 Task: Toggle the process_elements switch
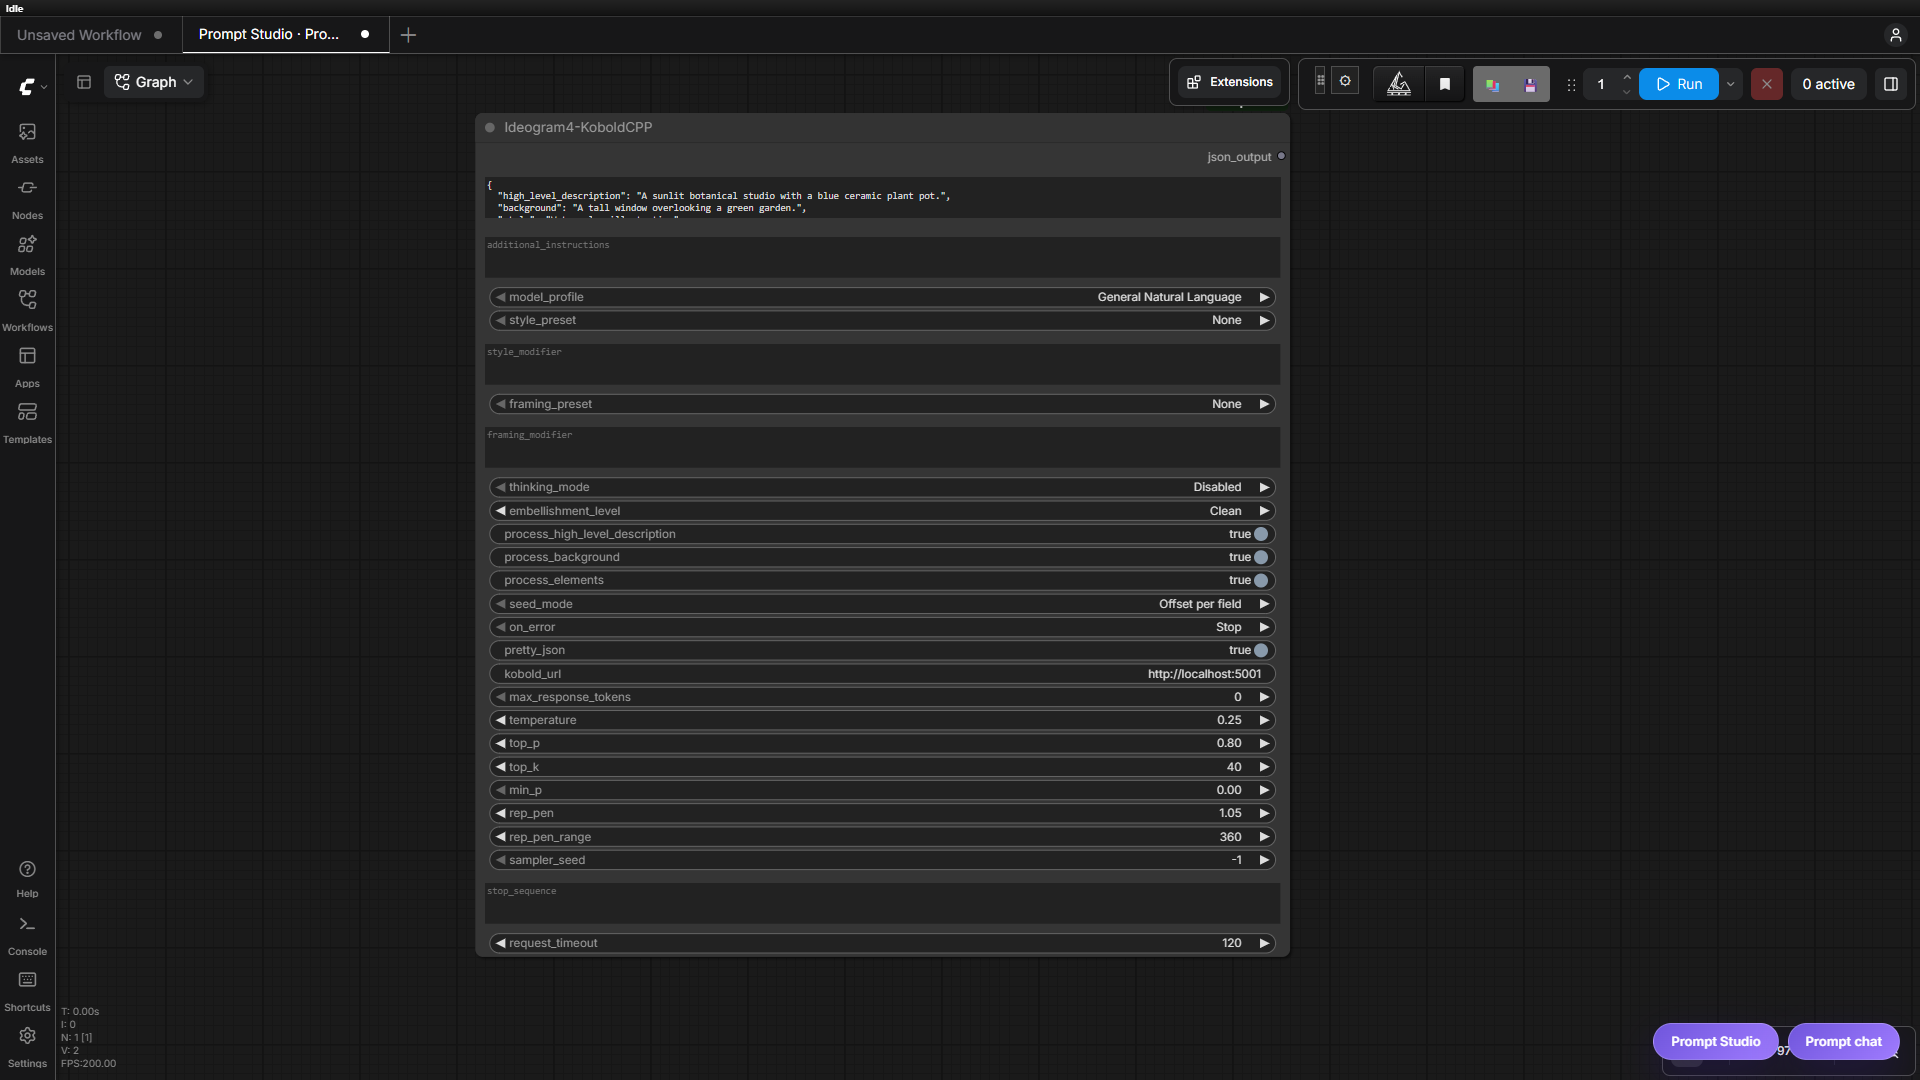1261,580
